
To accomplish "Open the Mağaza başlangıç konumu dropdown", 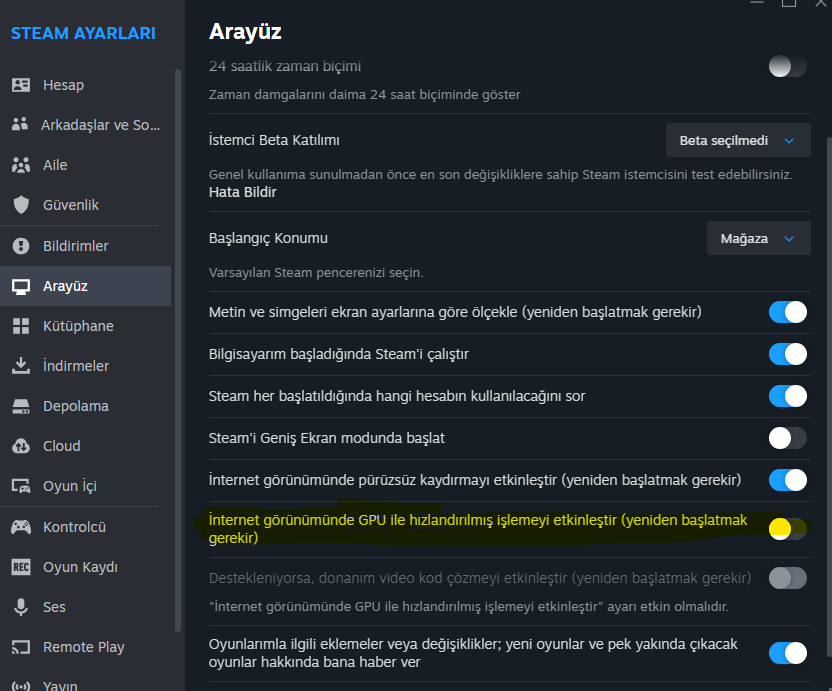I will click(758, 238).
